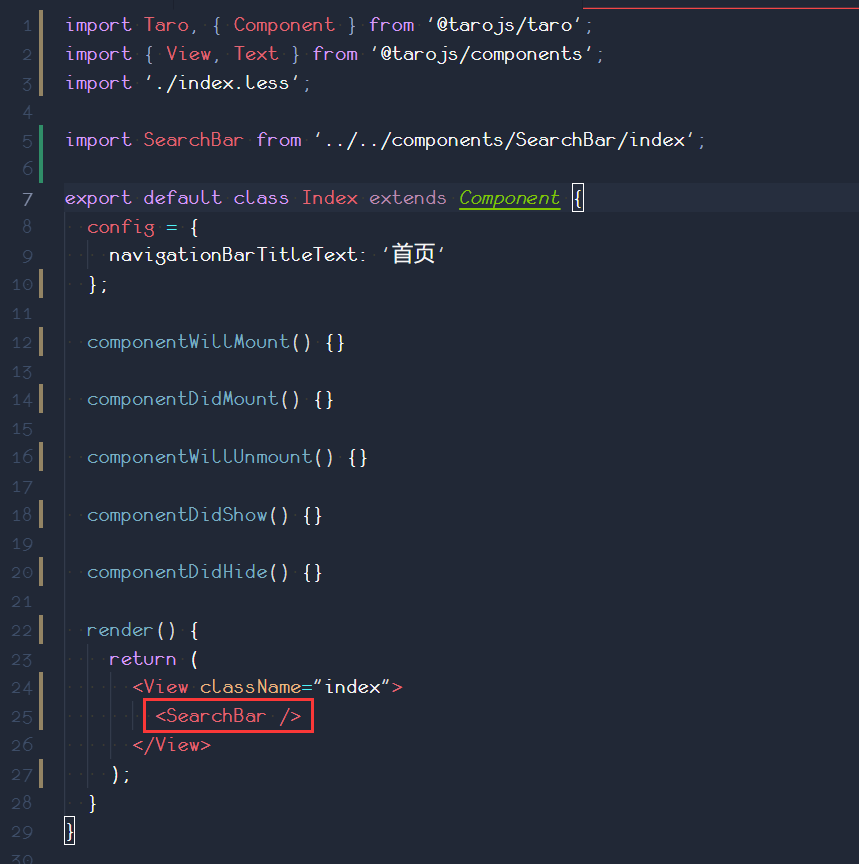Click the closing brace highlighted on line 29
859x864 pixels.
[69, 831]
